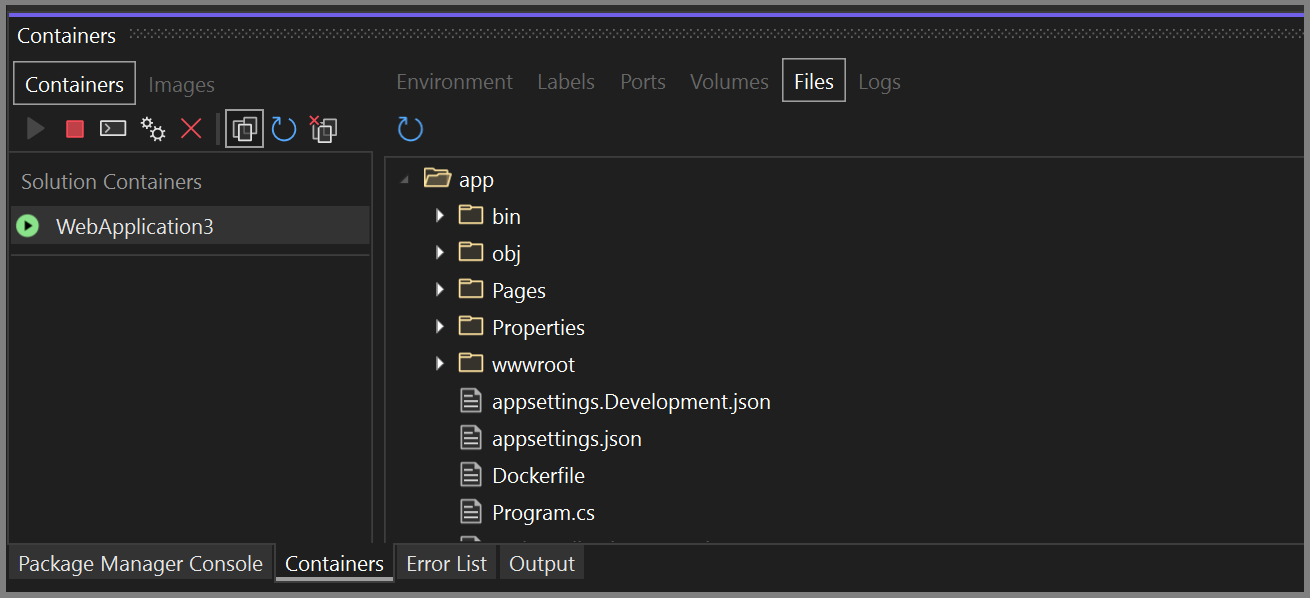The height and width of the screenshot is (598, 1310).
Task: Click the gears icon in the container toolbar
Action: click(x=152, y=128)
